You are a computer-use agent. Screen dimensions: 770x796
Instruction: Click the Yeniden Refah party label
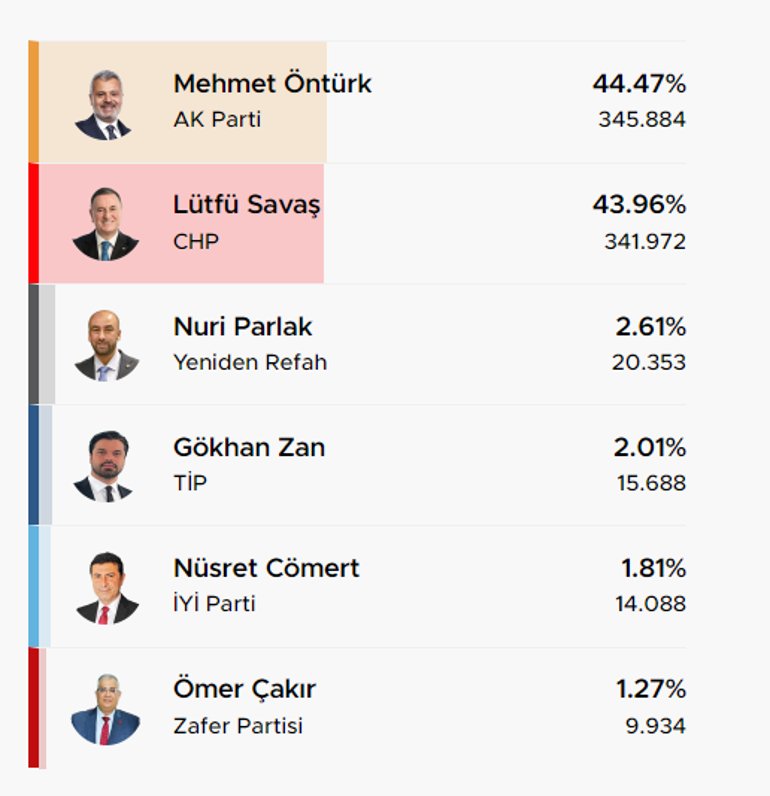pyautogui.click(x=250, y=362)
